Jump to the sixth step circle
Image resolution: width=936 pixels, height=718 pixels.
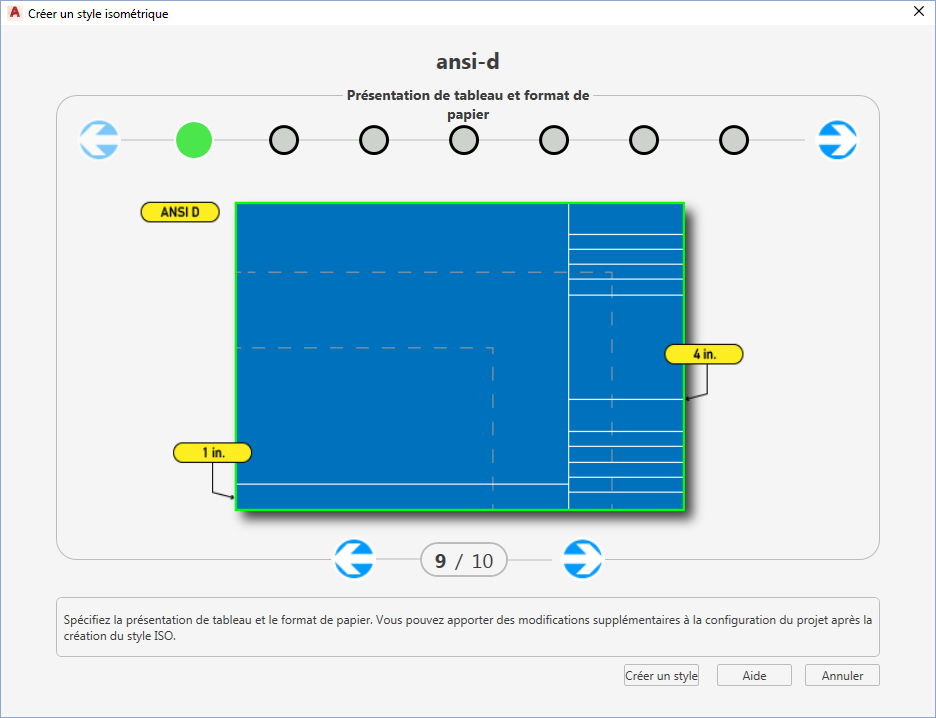point(644,140)
